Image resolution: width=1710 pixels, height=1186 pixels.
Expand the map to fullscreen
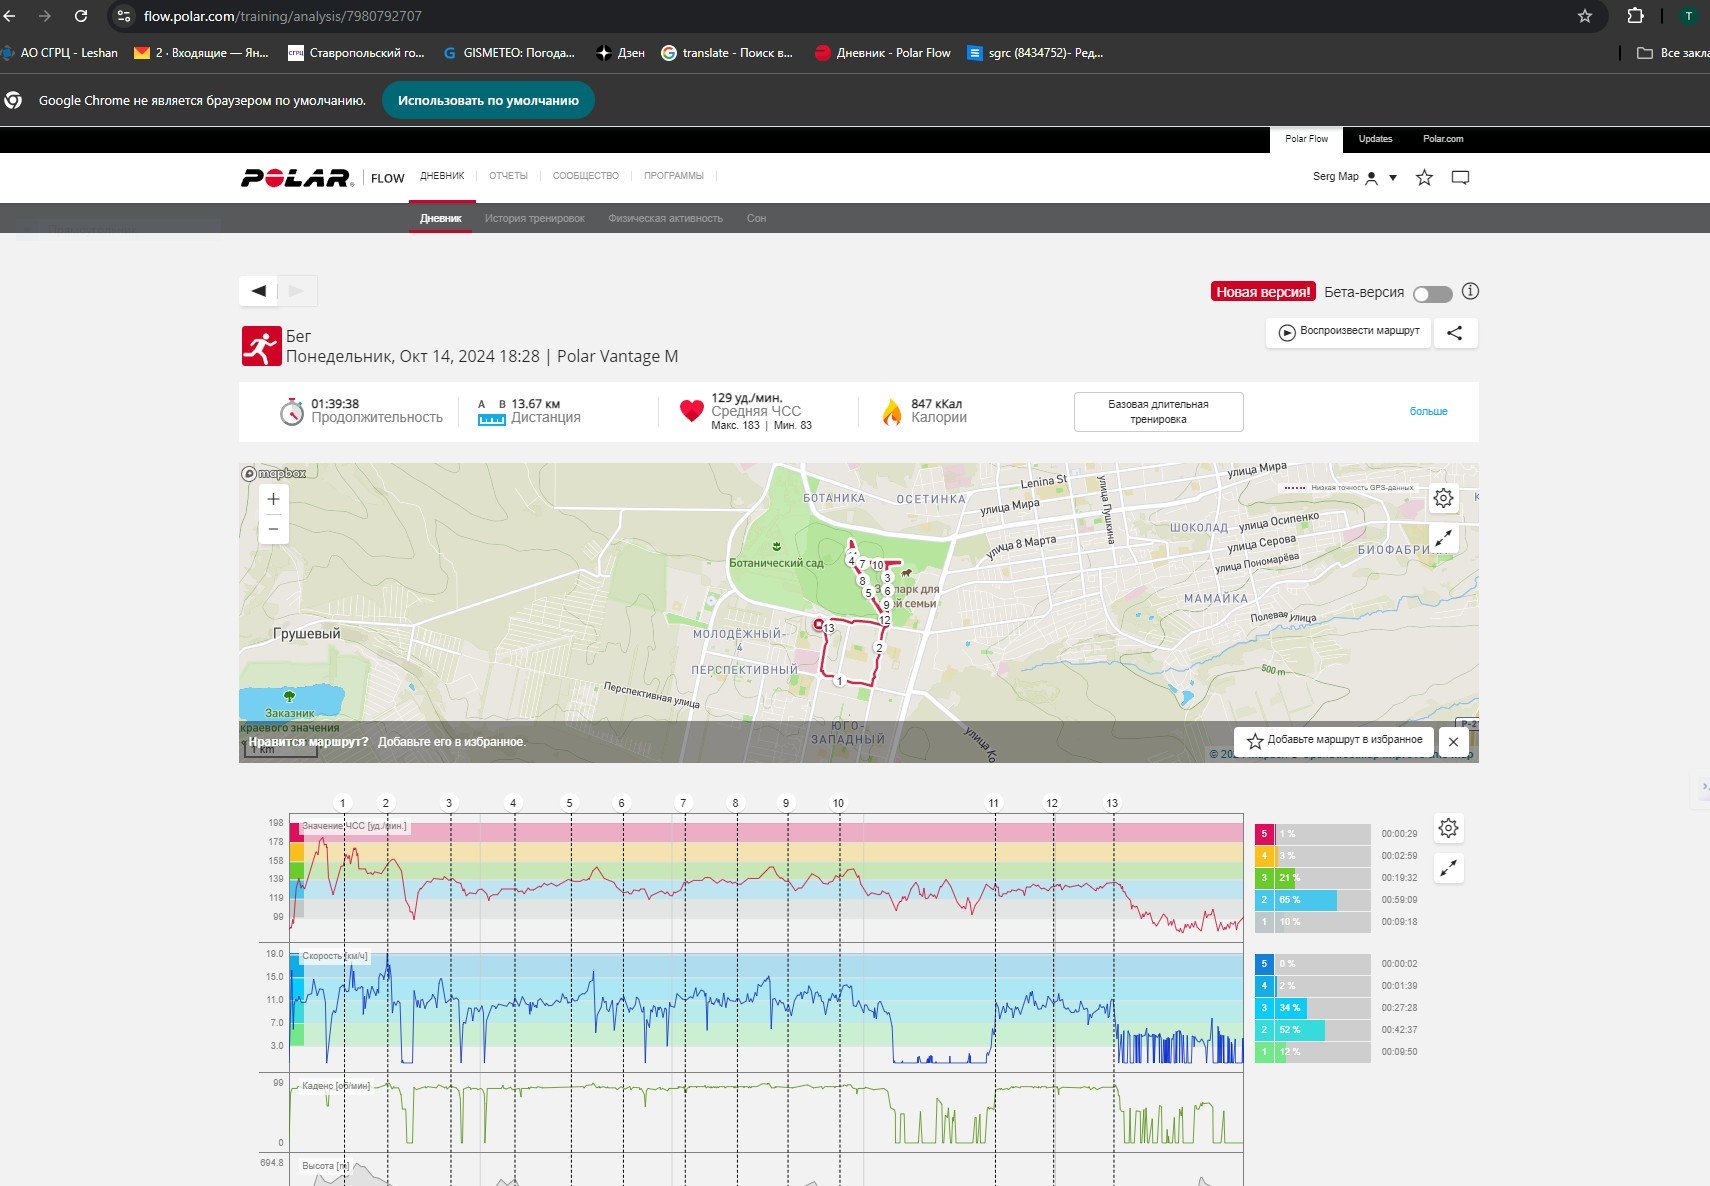pyautogui.click(x=1443, y=539)
